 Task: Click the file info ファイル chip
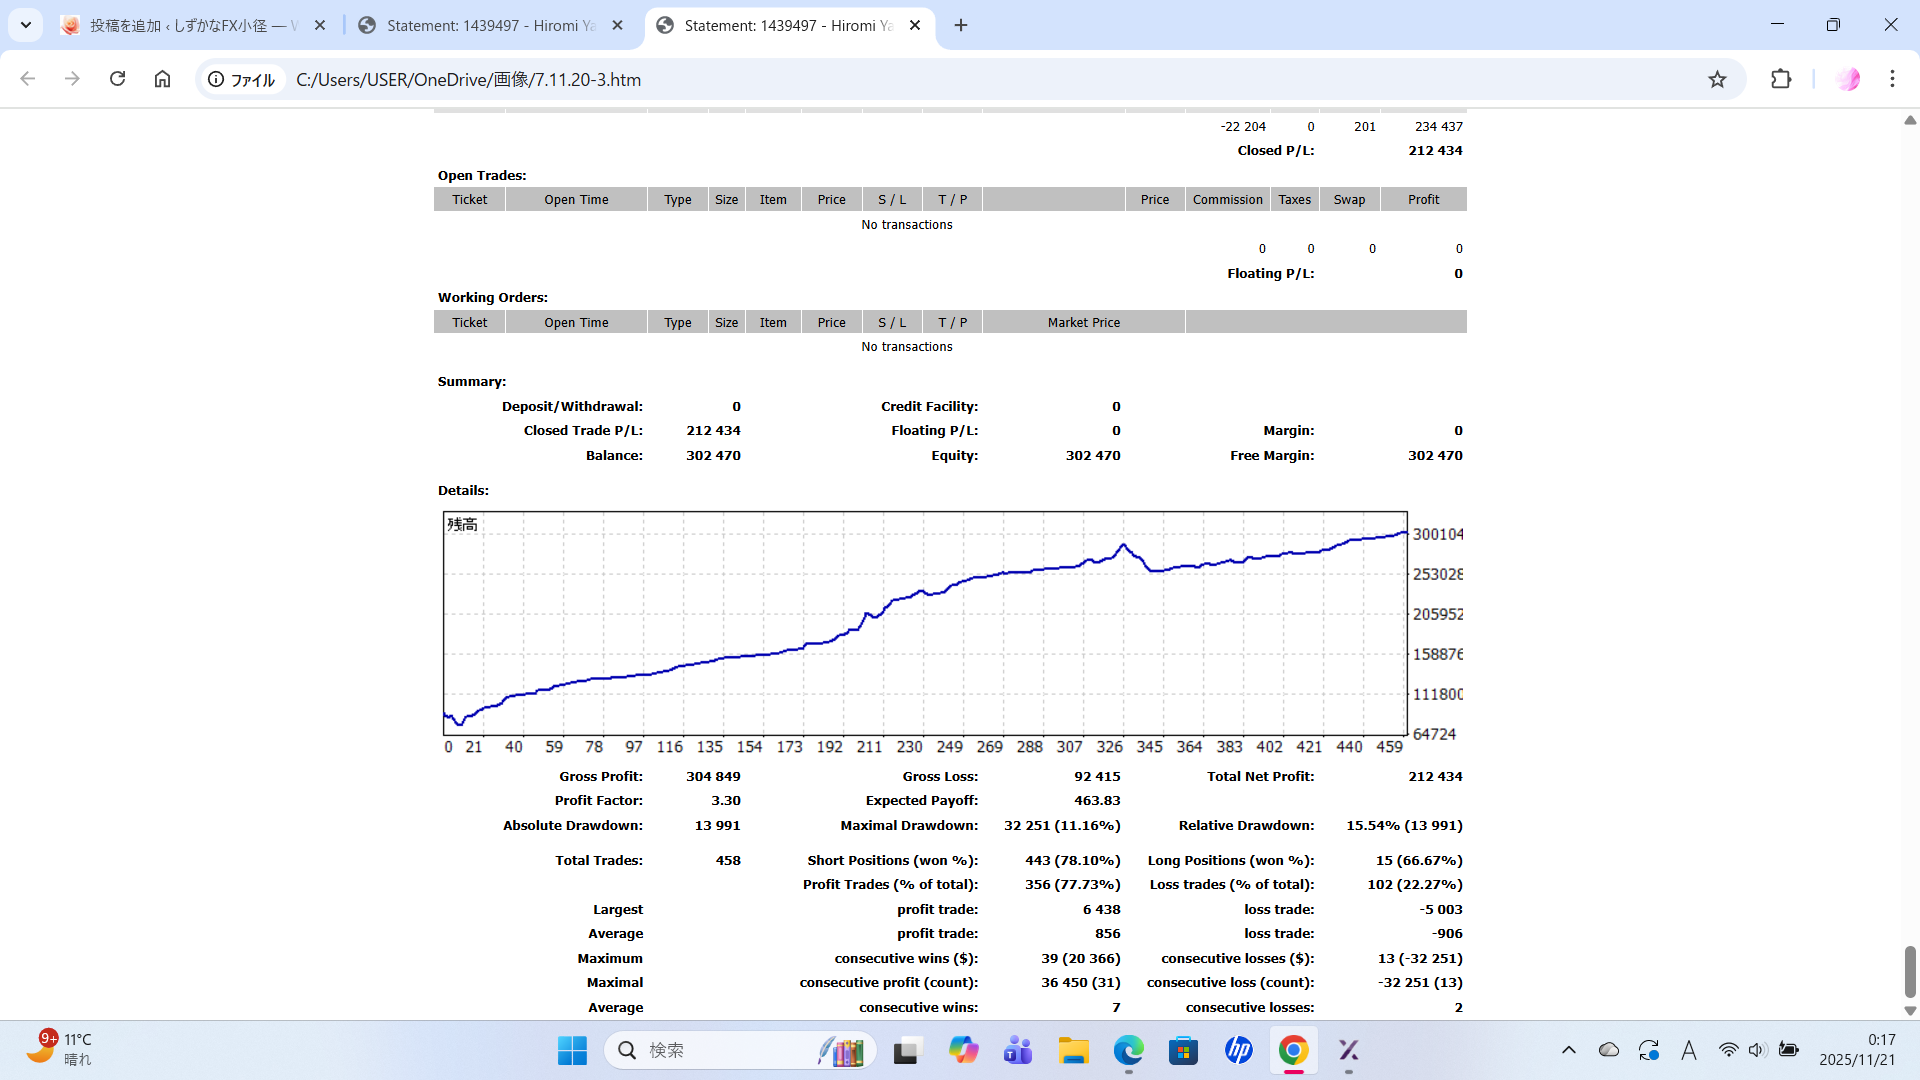point(241,79)
